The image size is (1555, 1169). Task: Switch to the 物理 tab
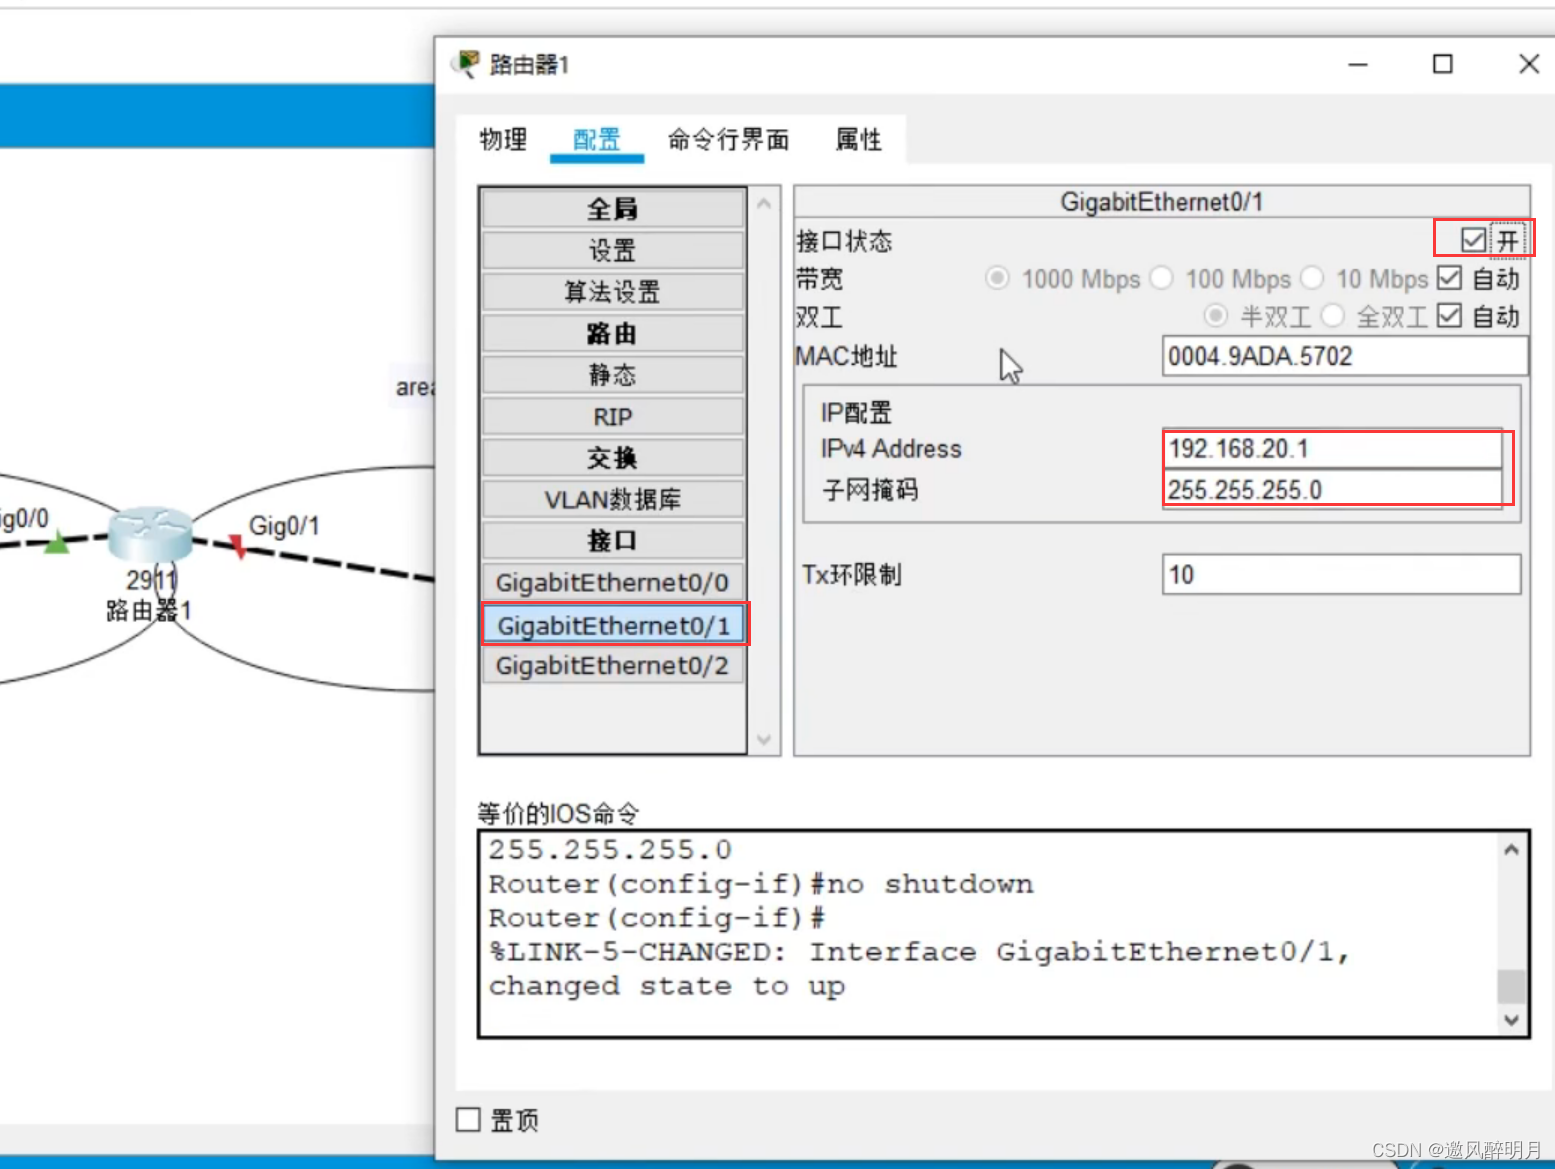(x=503, y=140)
